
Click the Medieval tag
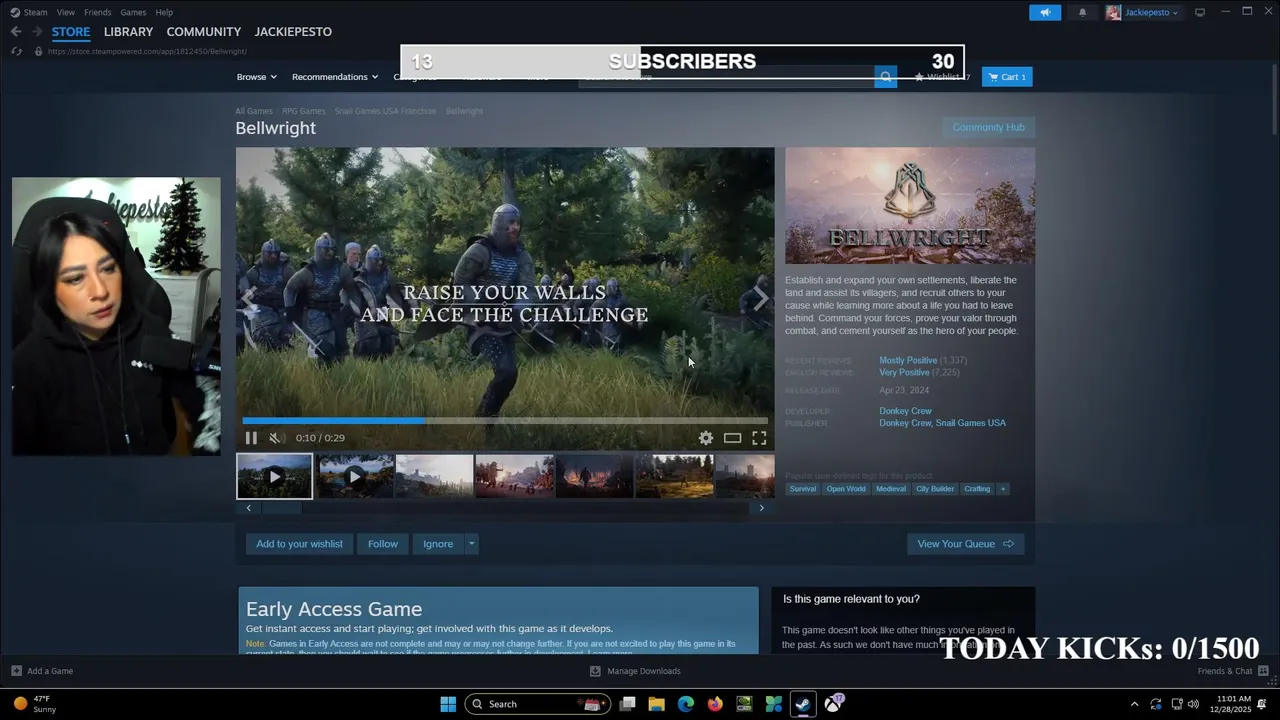(x=890, y=489)
